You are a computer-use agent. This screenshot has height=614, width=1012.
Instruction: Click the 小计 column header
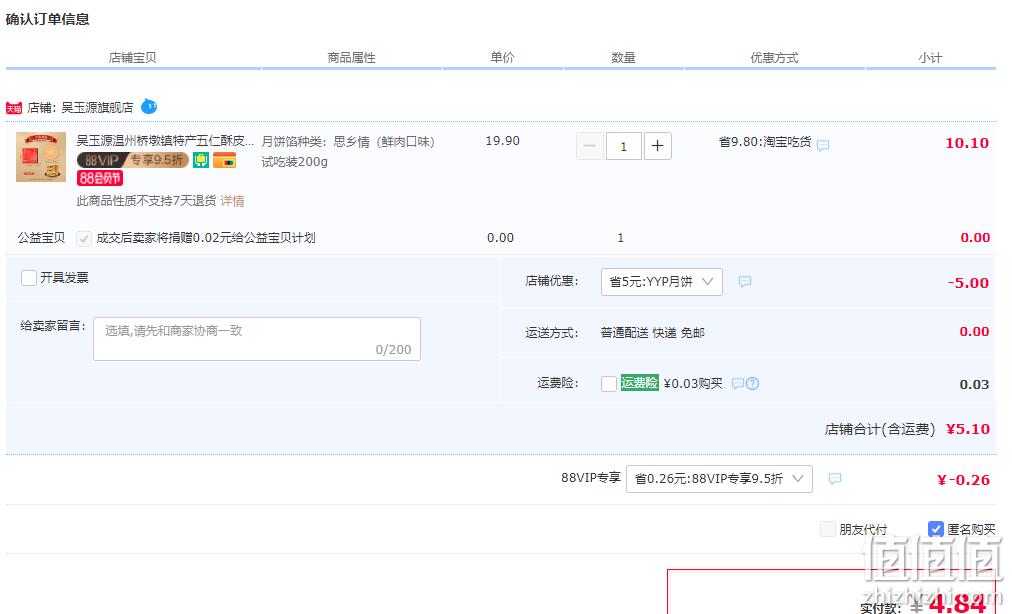click(x=930, y=57)
